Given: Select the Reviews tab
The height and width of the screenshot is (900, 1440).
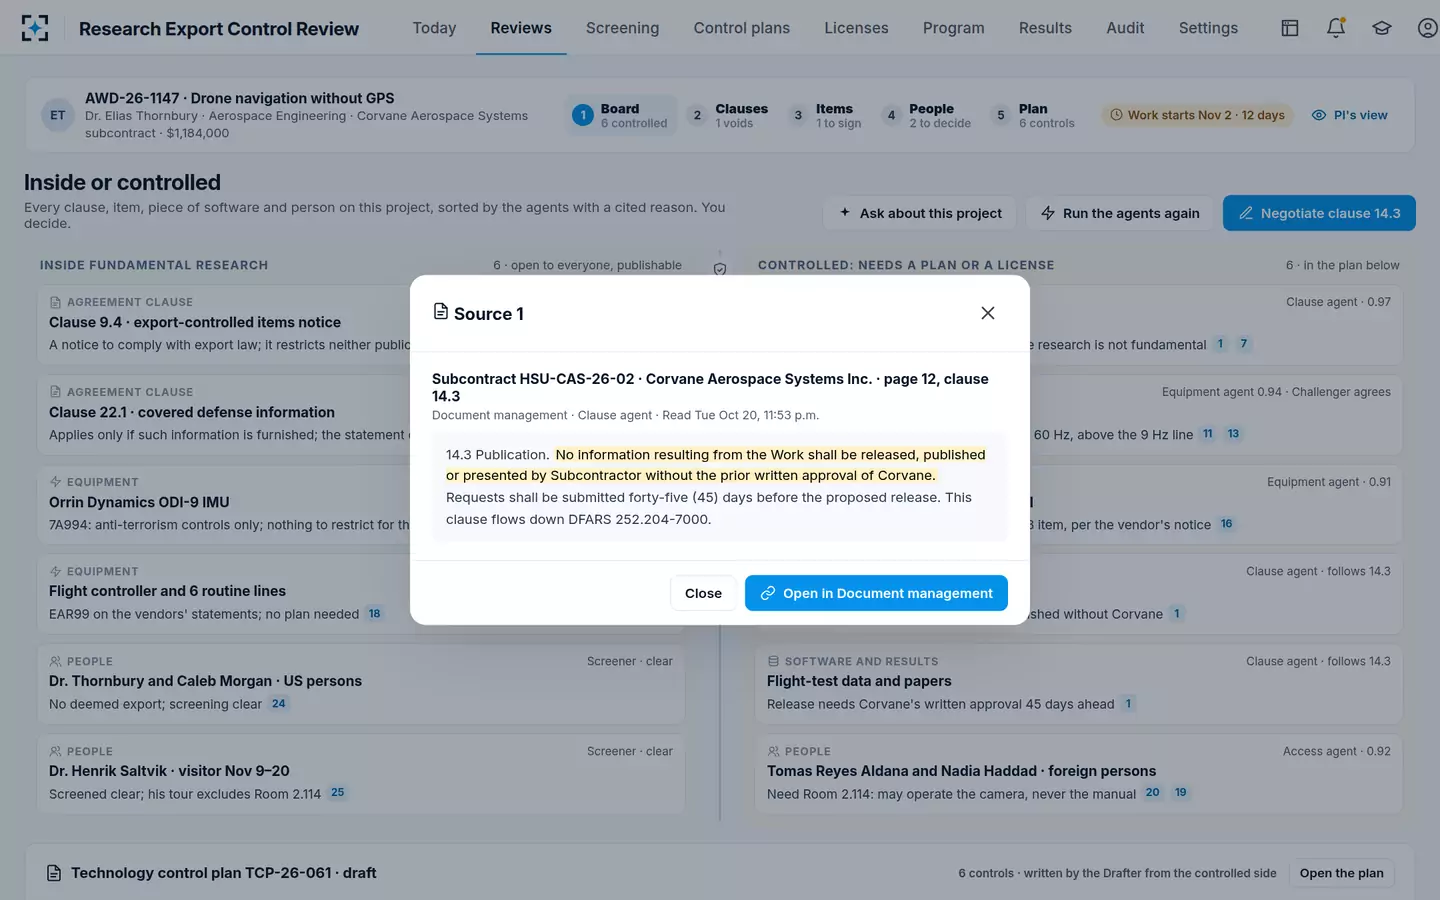Looking at the screenshot, I should [521, 28].
